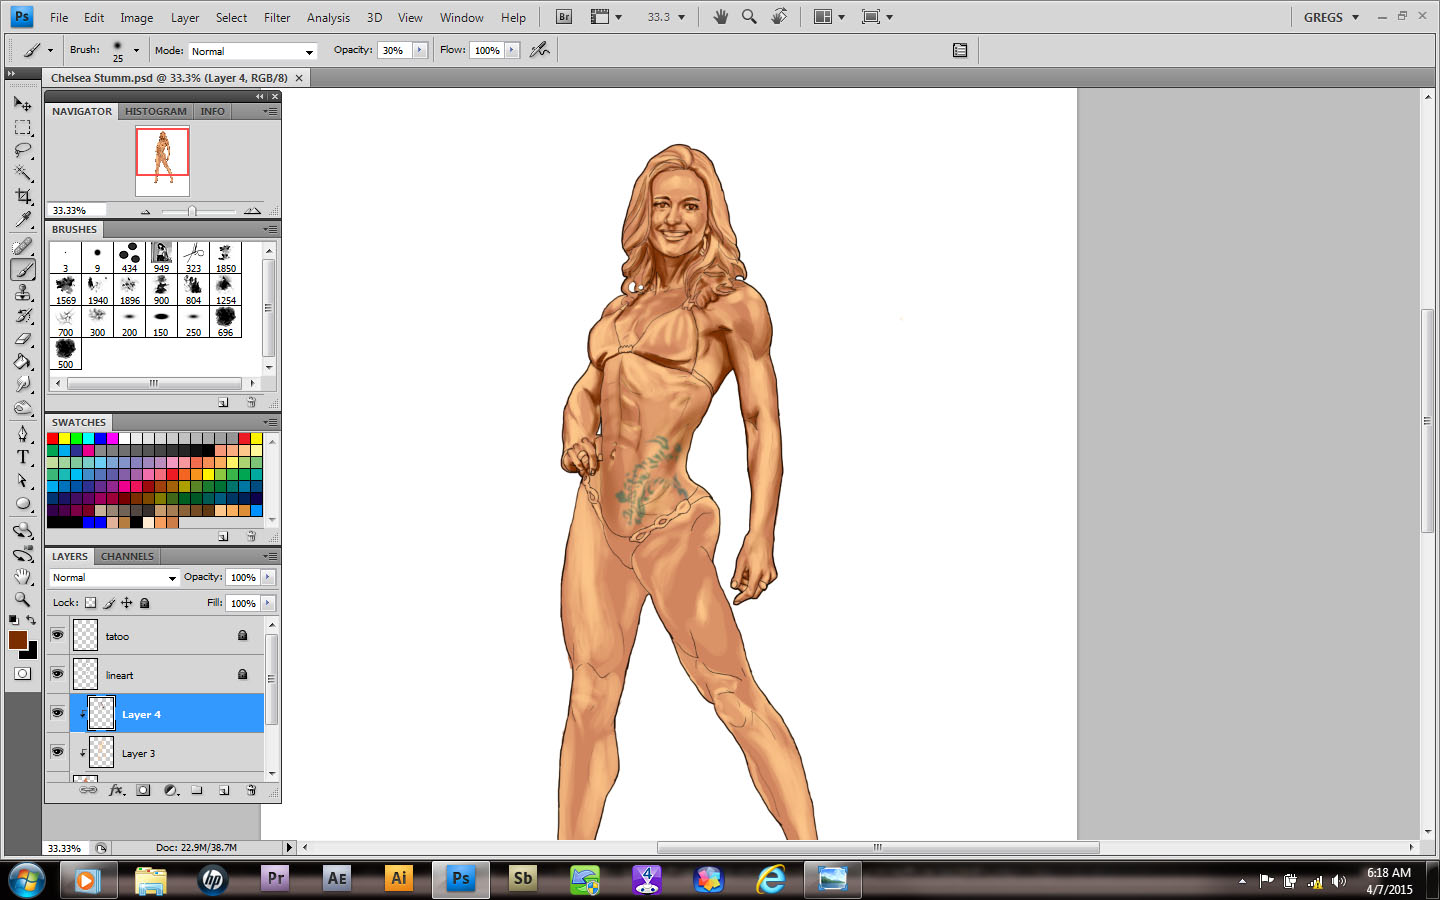The image size is (1440, 900).
Task: Add a layer mask to Layer 4
Action: click(143, 790)
